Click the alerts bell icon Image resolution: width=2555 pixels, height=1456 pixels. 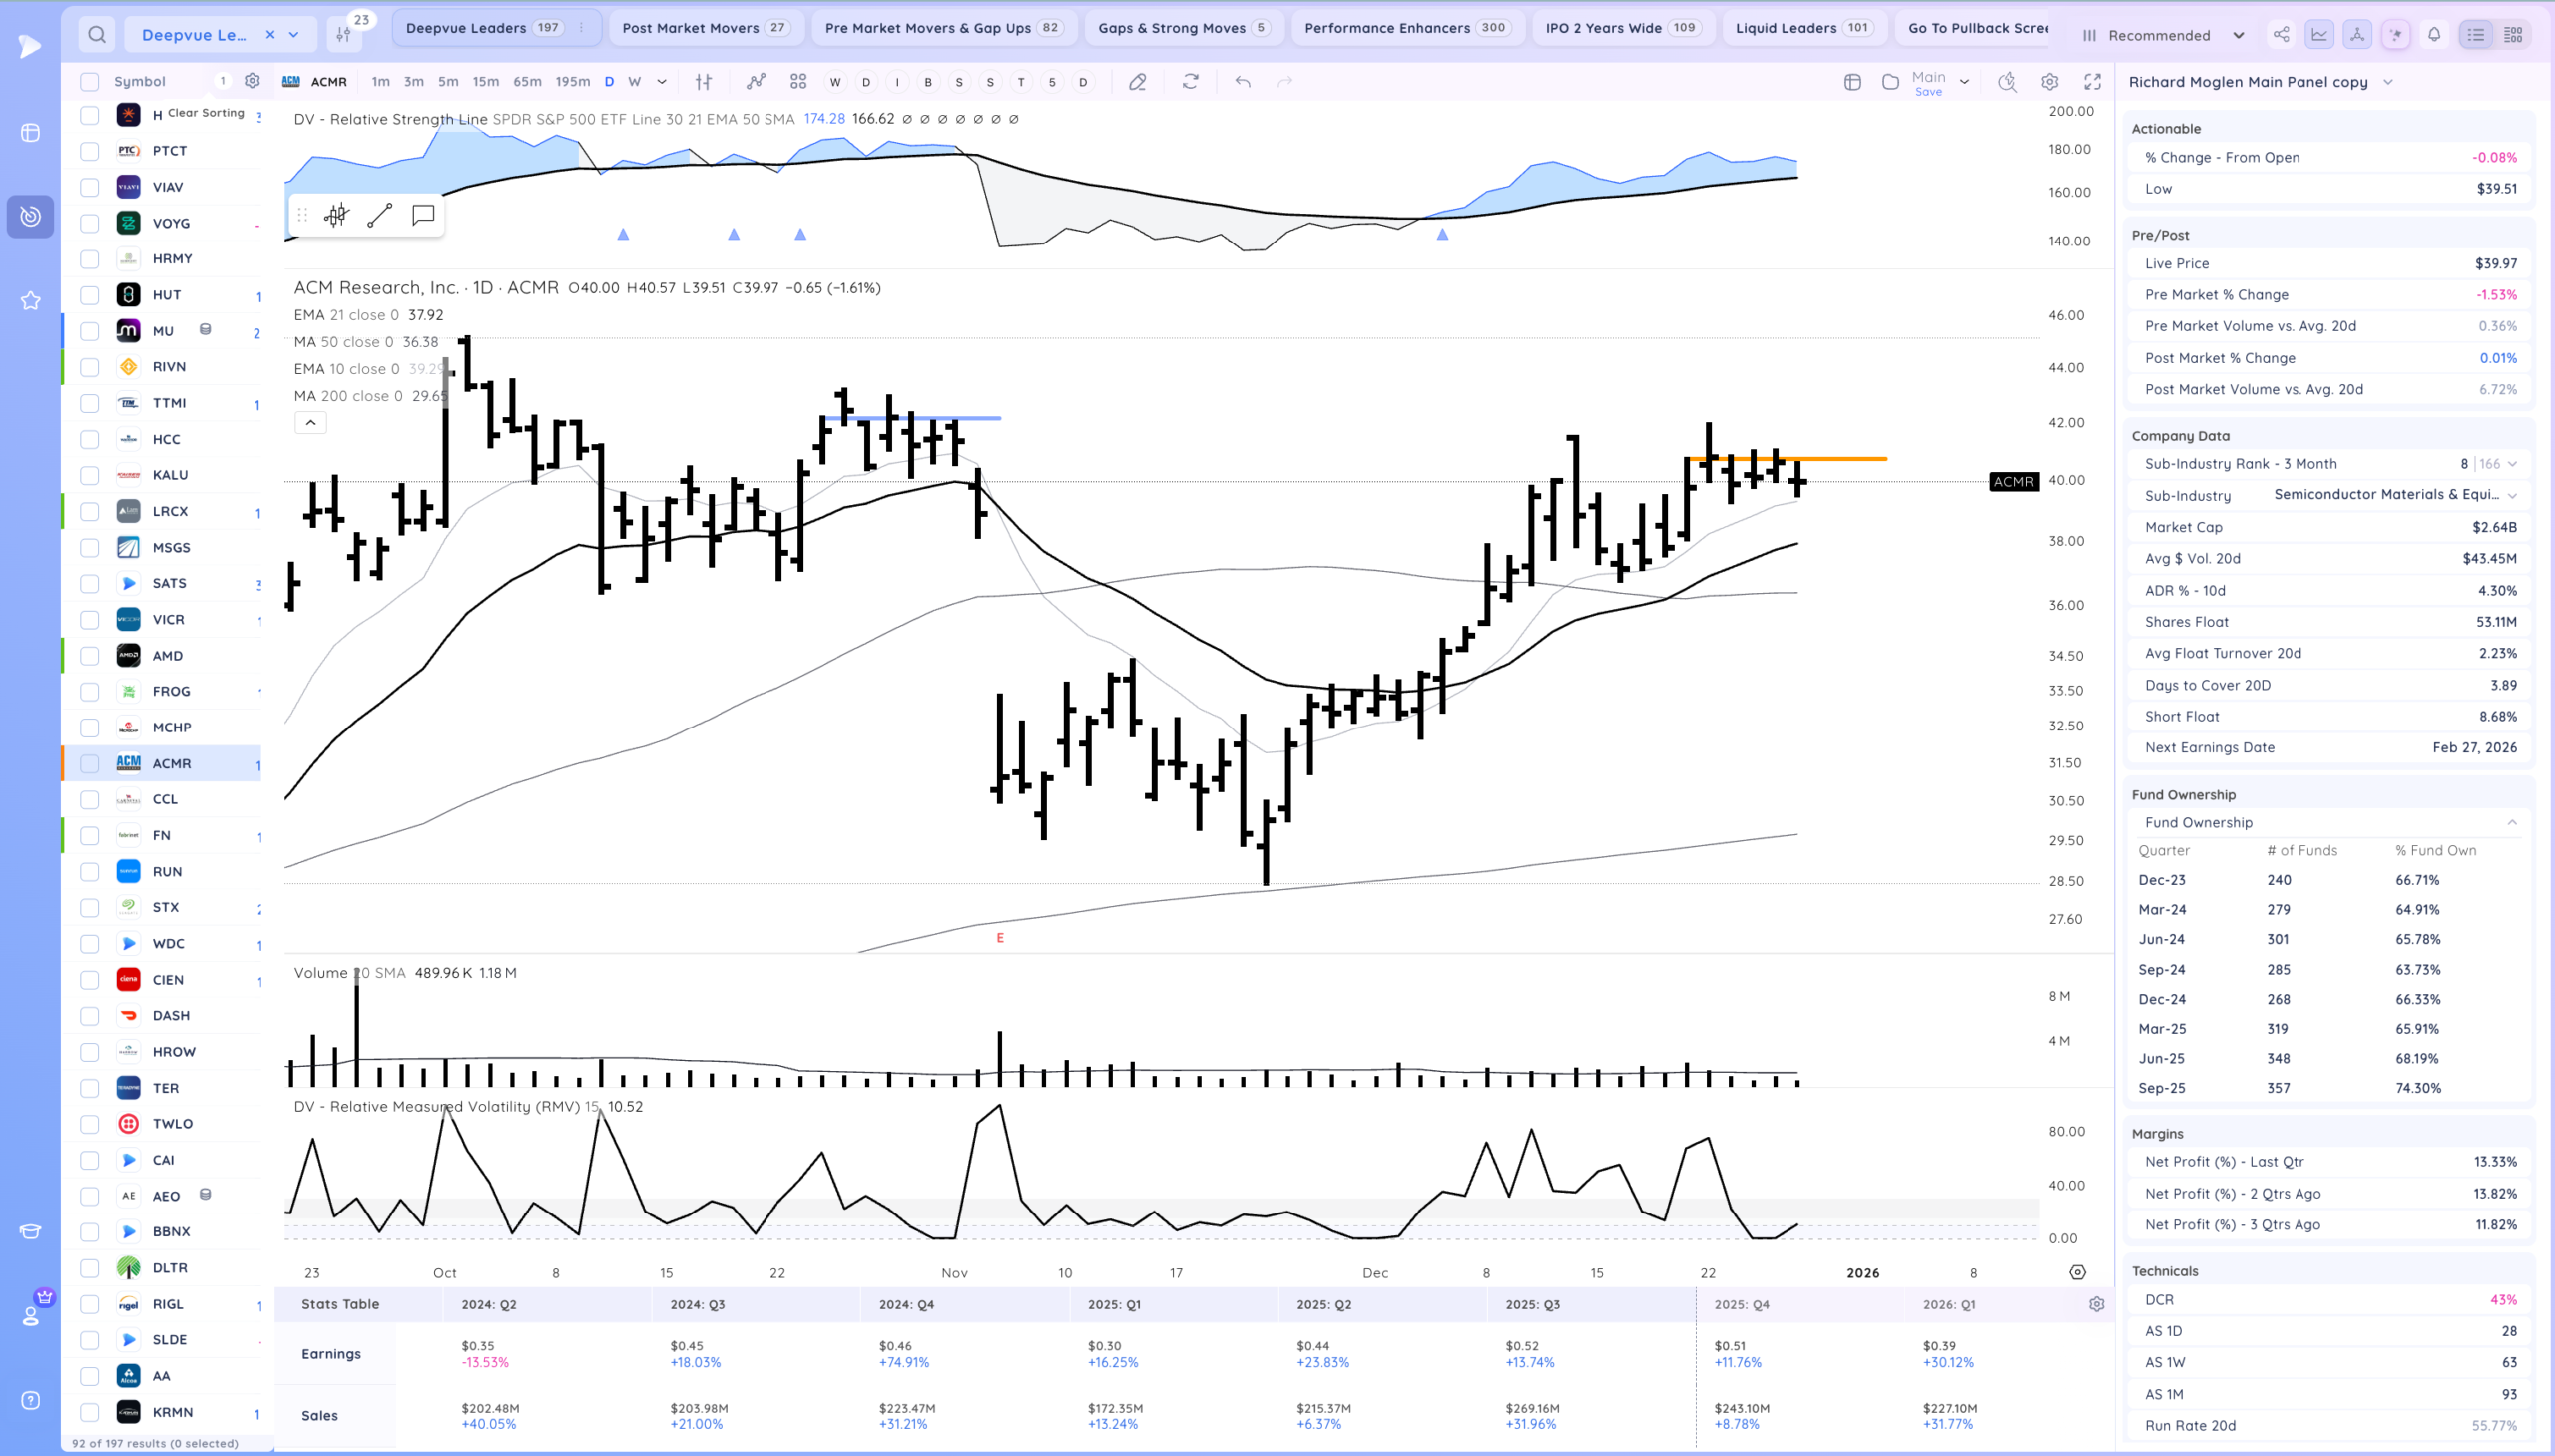[x=2434, y=35]
